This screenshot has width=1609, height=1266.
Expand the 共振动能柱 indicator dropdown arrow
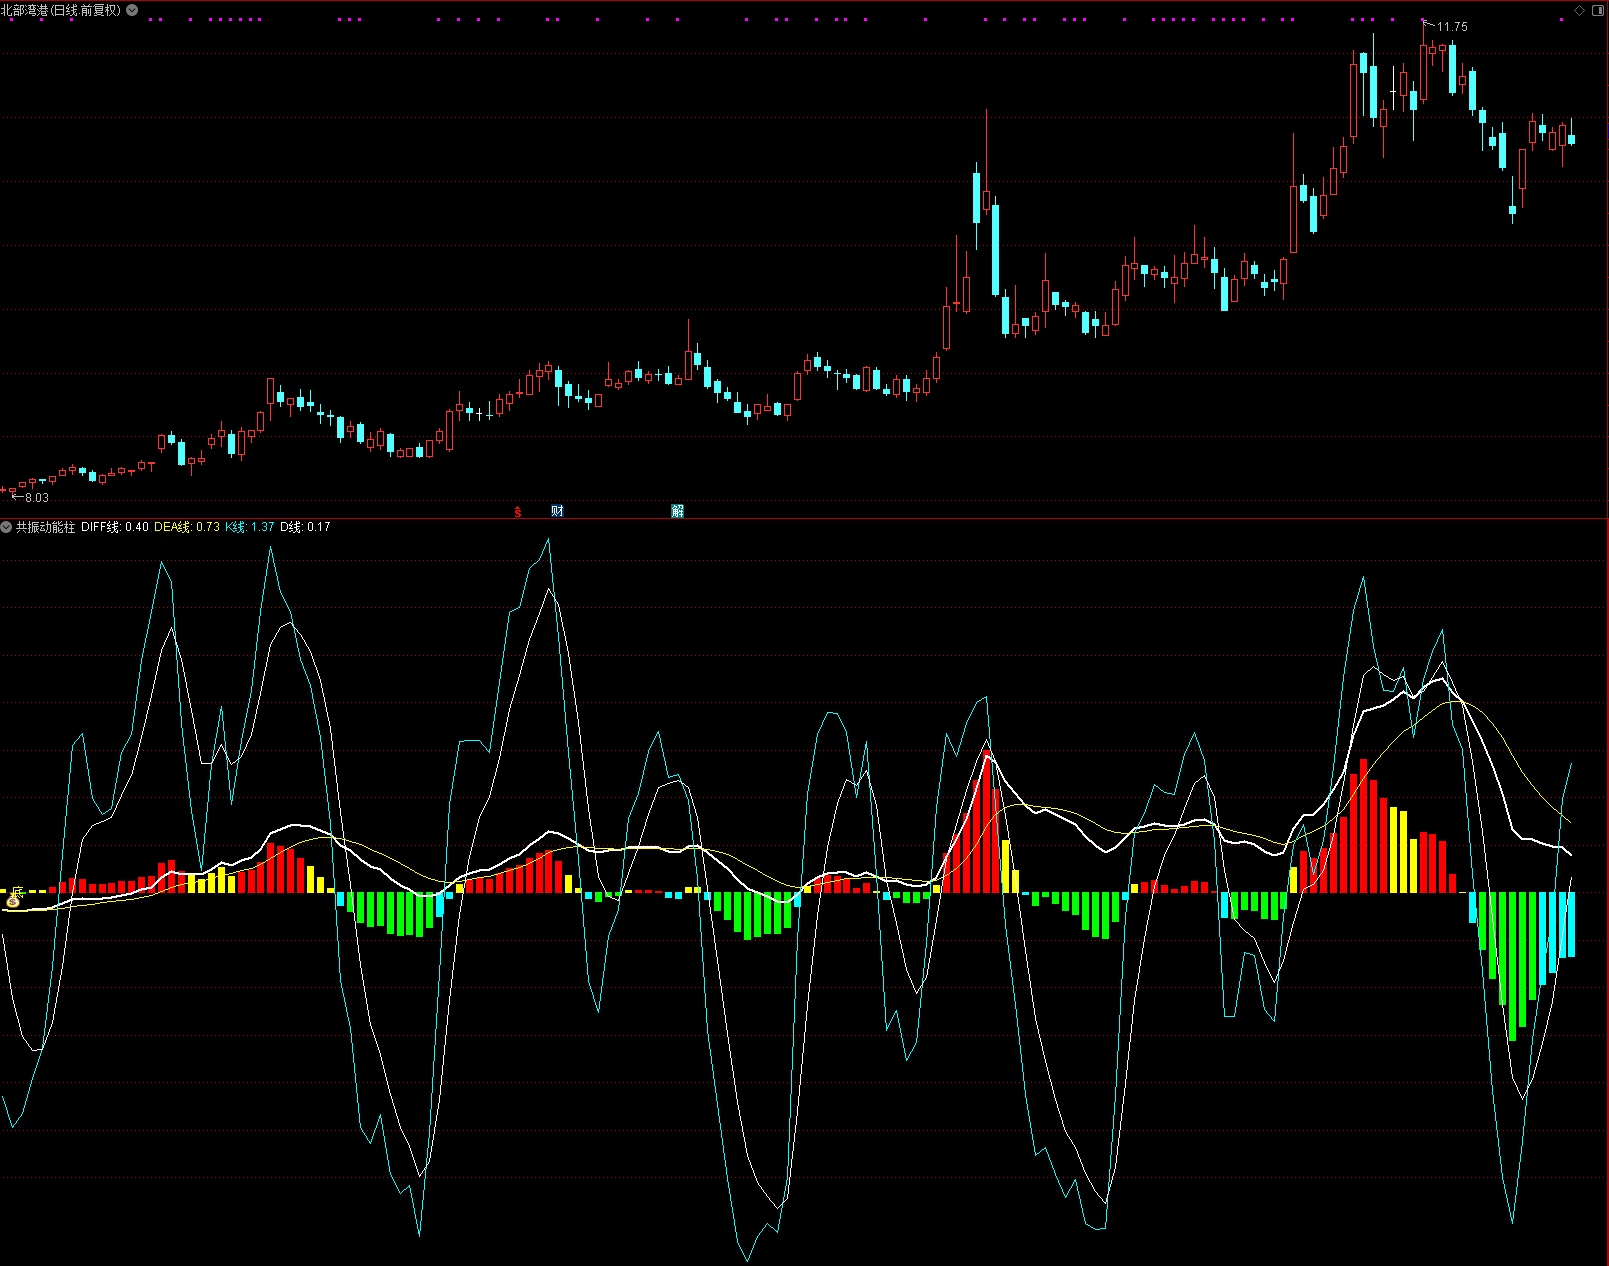click(x=7, y=527)
